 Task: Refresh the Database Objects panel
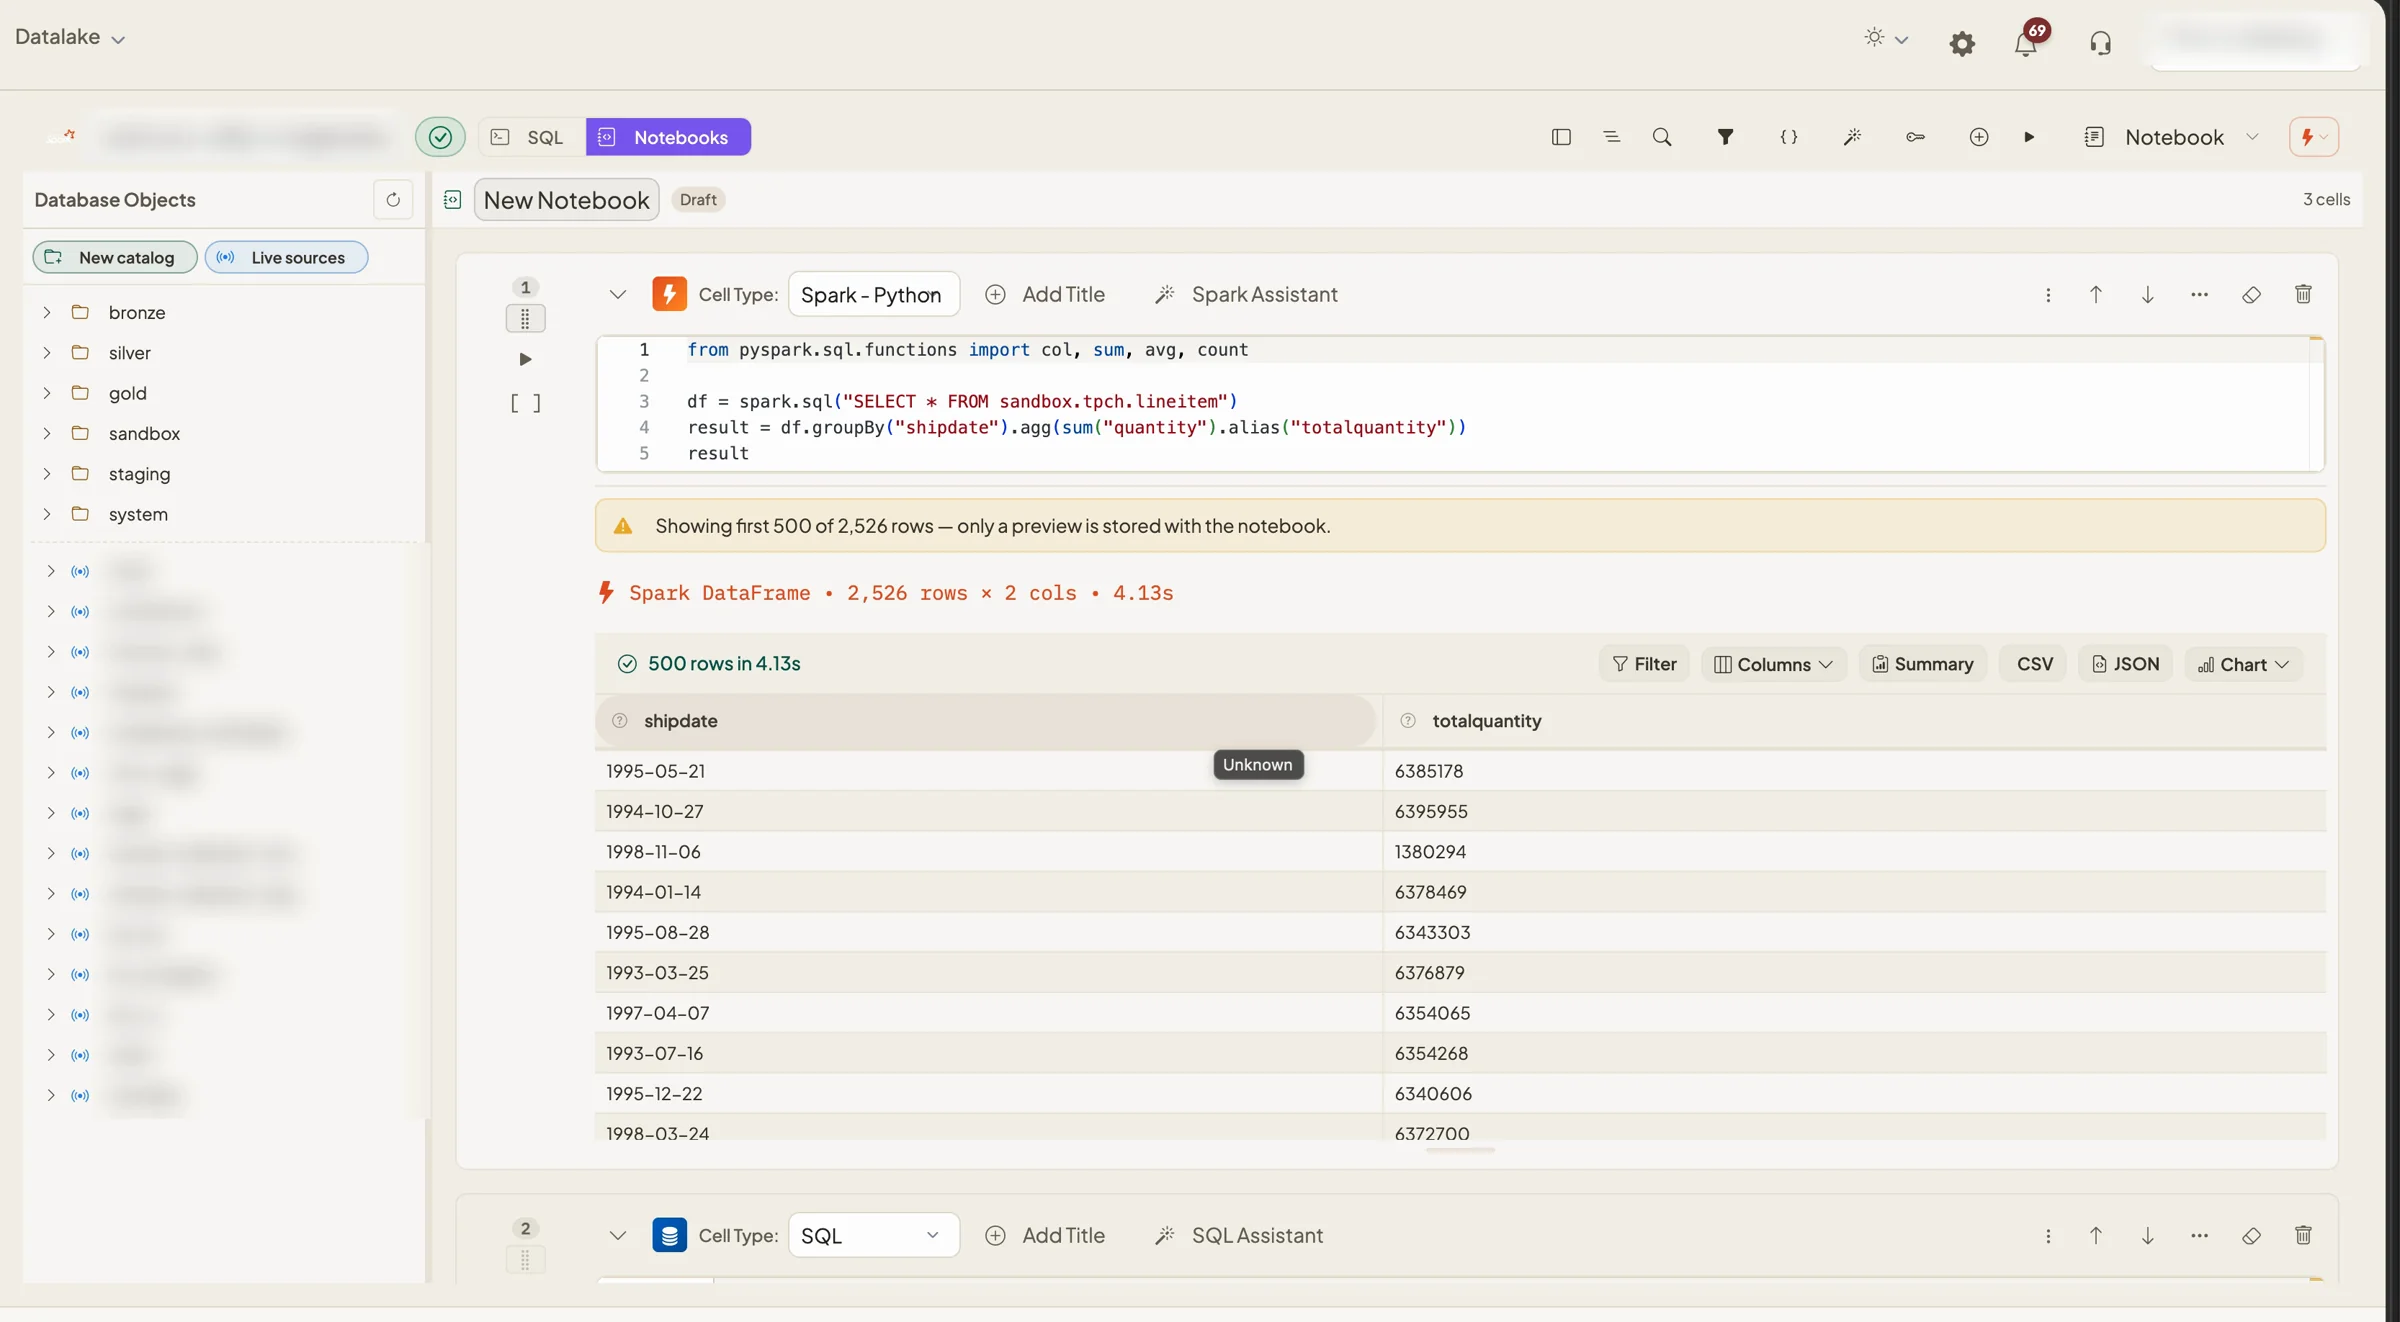point(393,200)
